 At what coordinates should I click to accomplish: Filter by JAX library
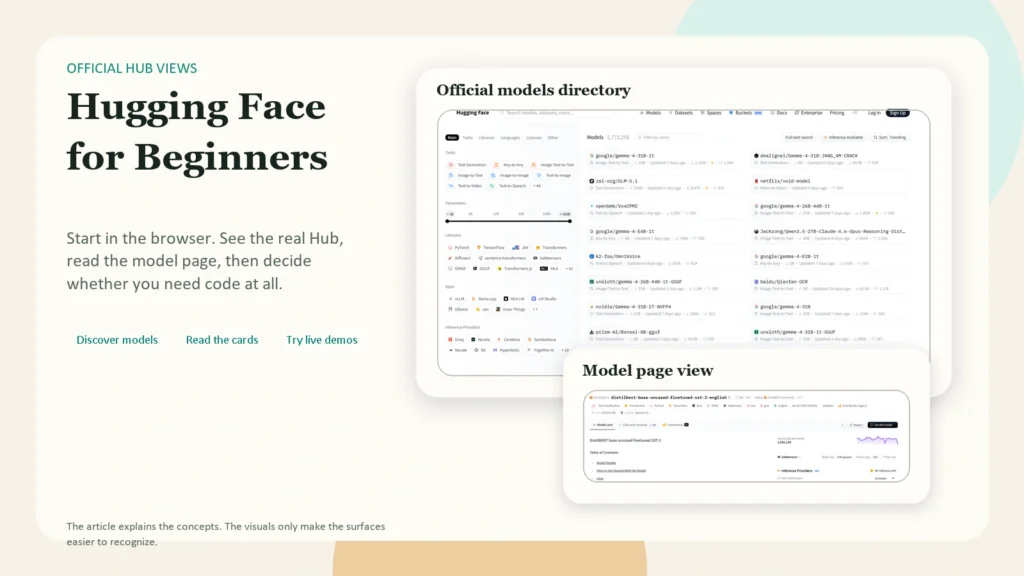click(x=520, y=248)
